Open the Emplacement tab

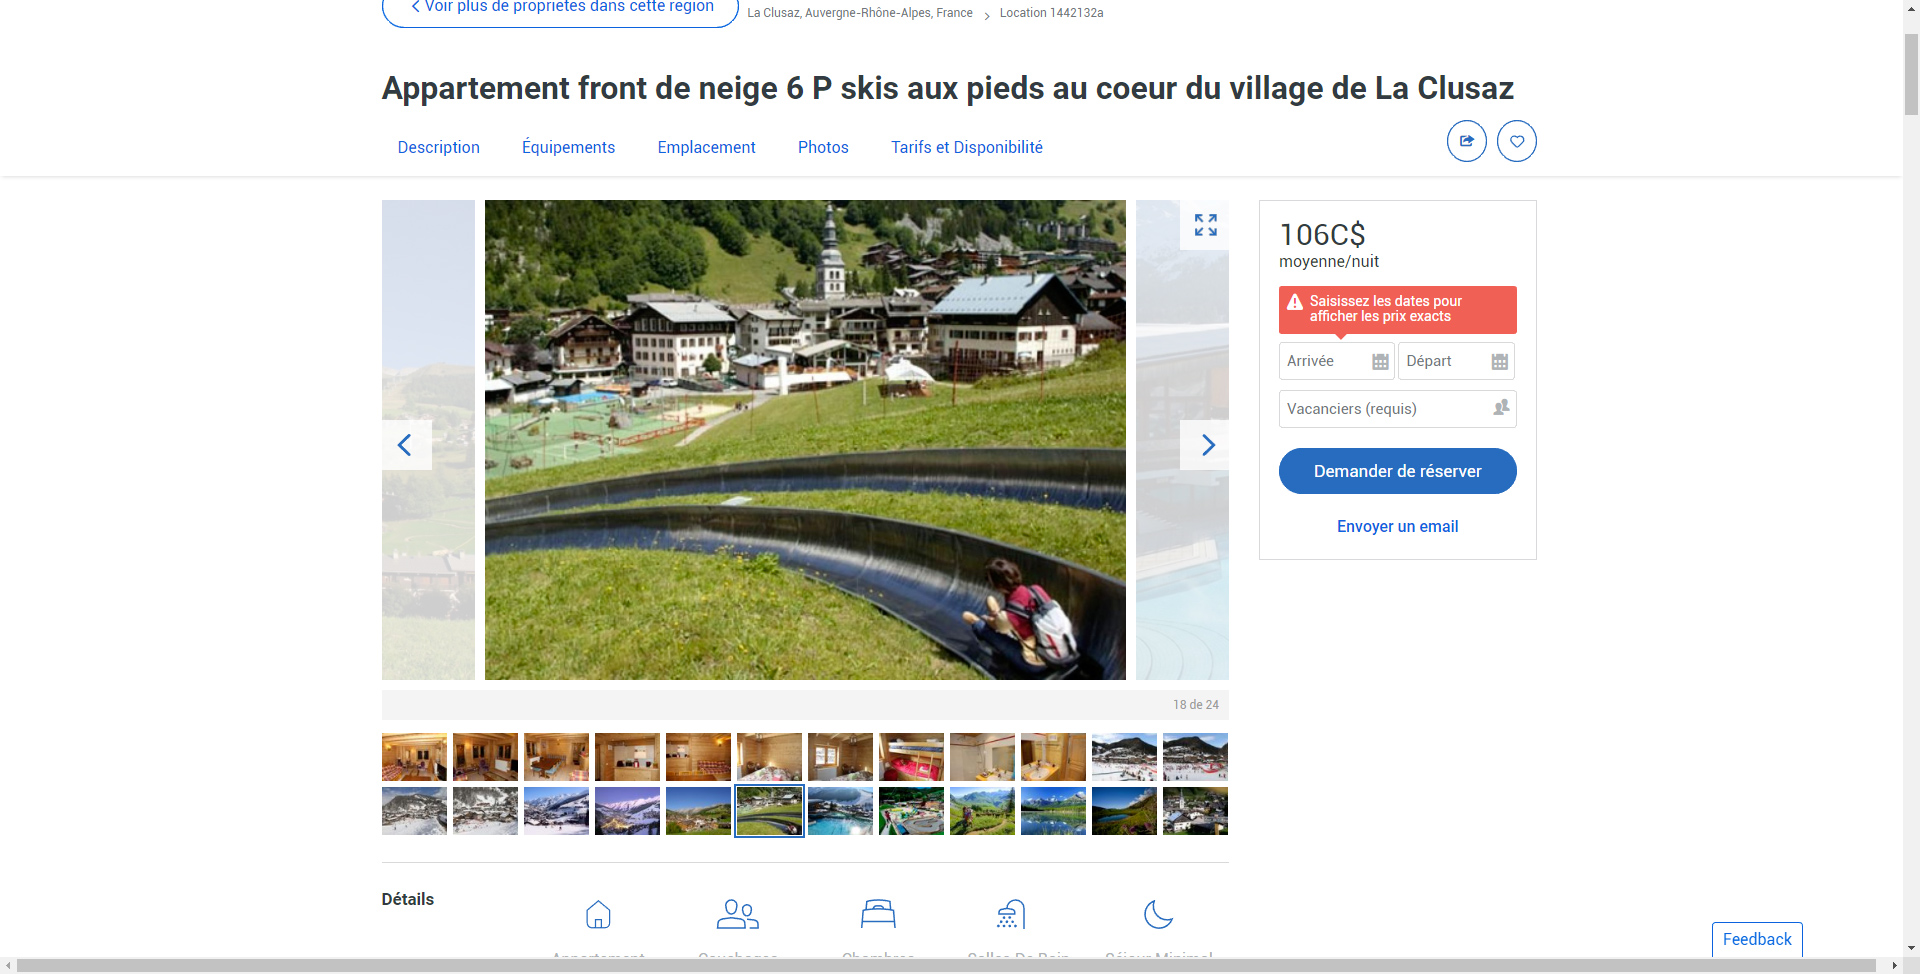[x=706, y=147]
